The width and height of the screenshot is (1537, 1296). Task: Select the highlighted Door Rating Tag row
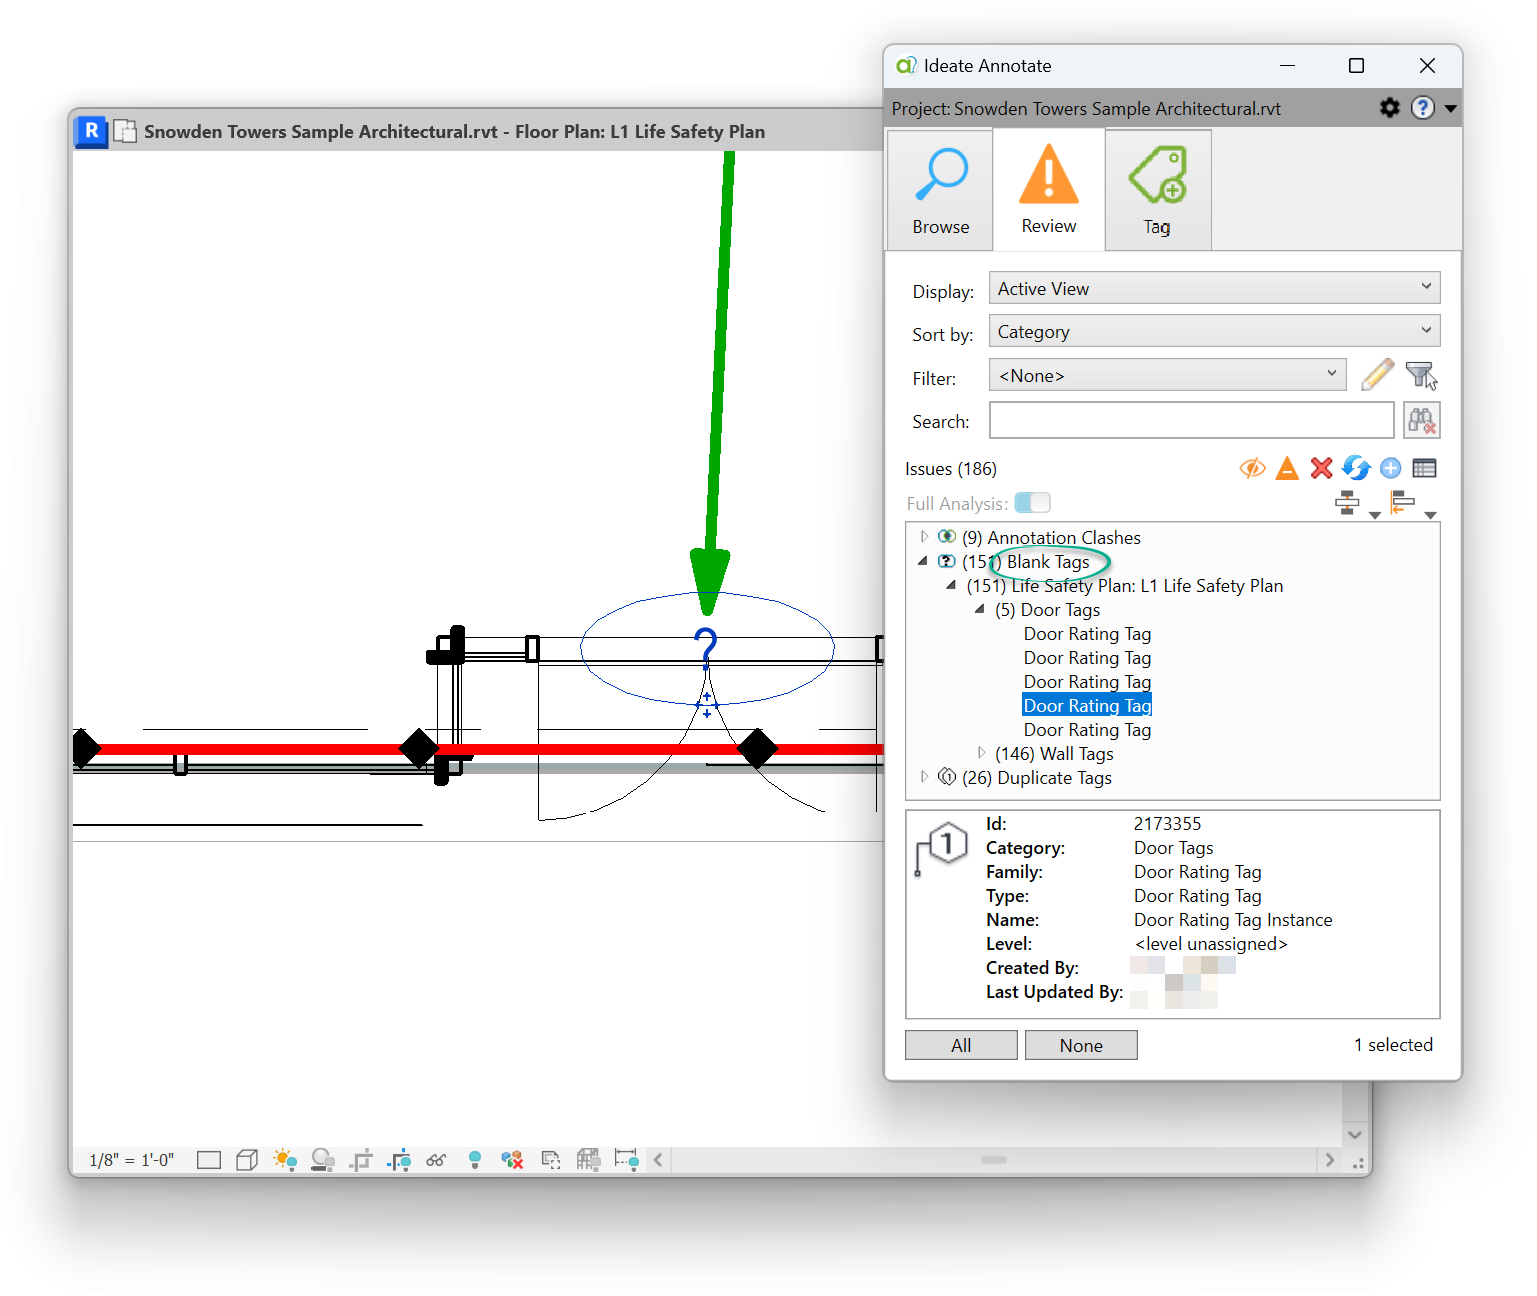coord(1087,705)
